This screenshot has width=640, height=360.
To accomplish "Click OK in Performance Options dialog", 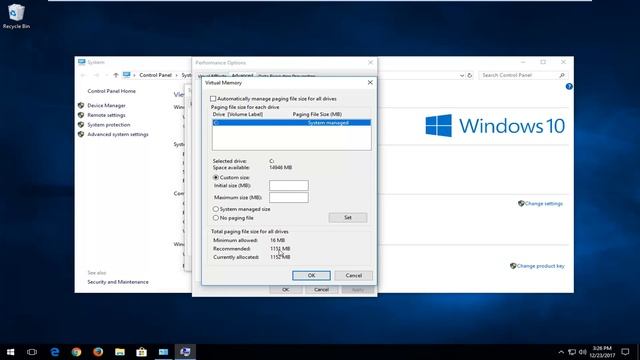I will click(x=286, y=289).
